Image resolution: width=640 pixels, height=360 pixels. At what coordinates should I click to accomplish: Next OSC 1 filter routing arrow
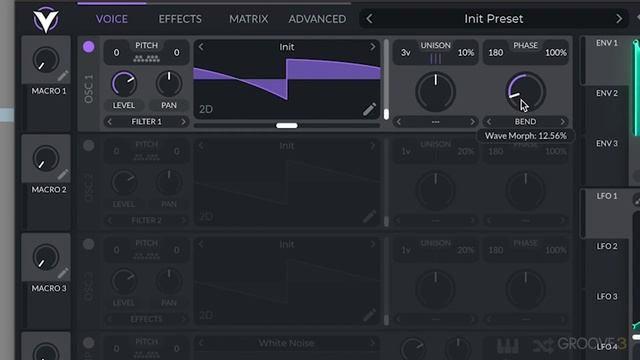click(183, 122)
